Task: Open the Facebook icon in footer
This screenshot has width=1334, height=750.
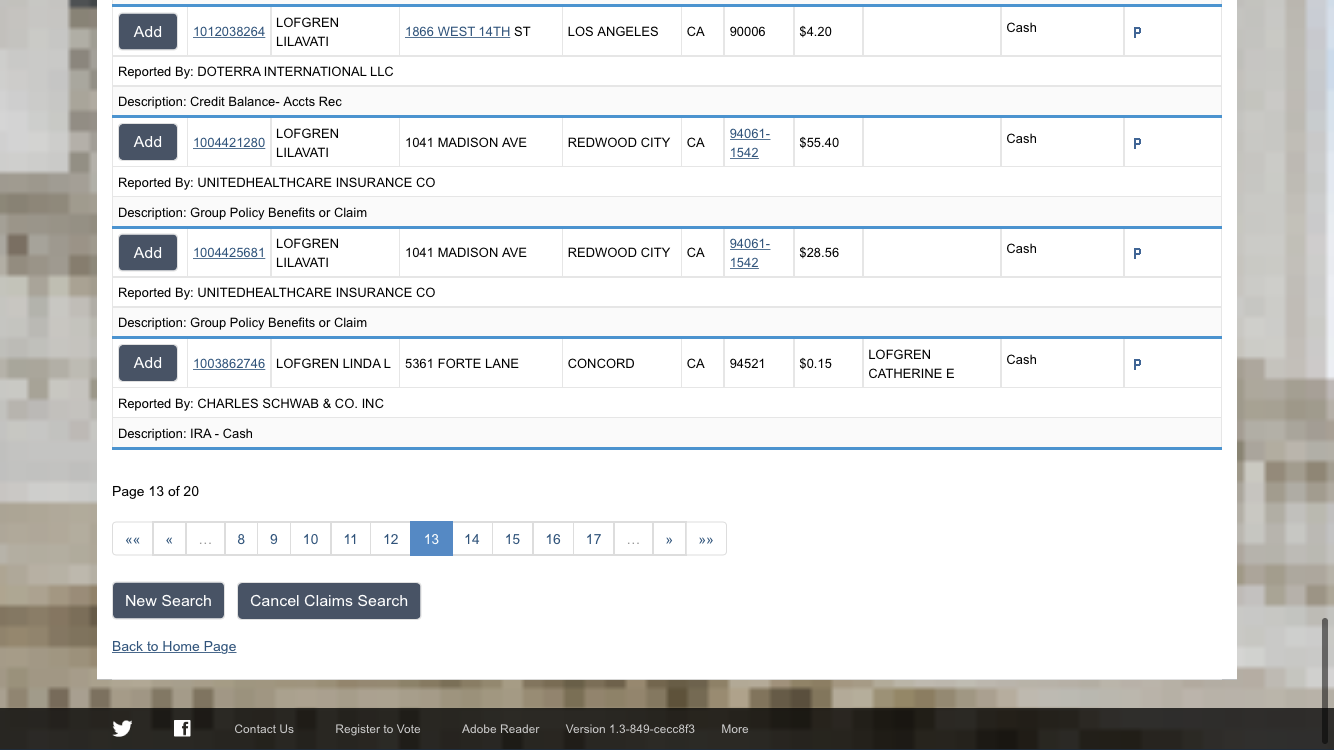Action: click(x=182, y=728)
